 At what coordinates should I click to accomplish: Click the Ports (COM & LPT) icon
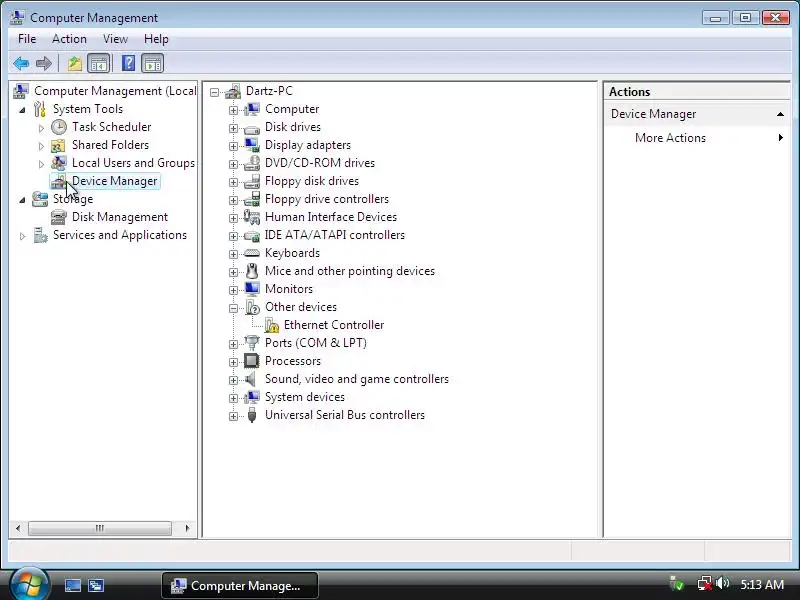252,343
